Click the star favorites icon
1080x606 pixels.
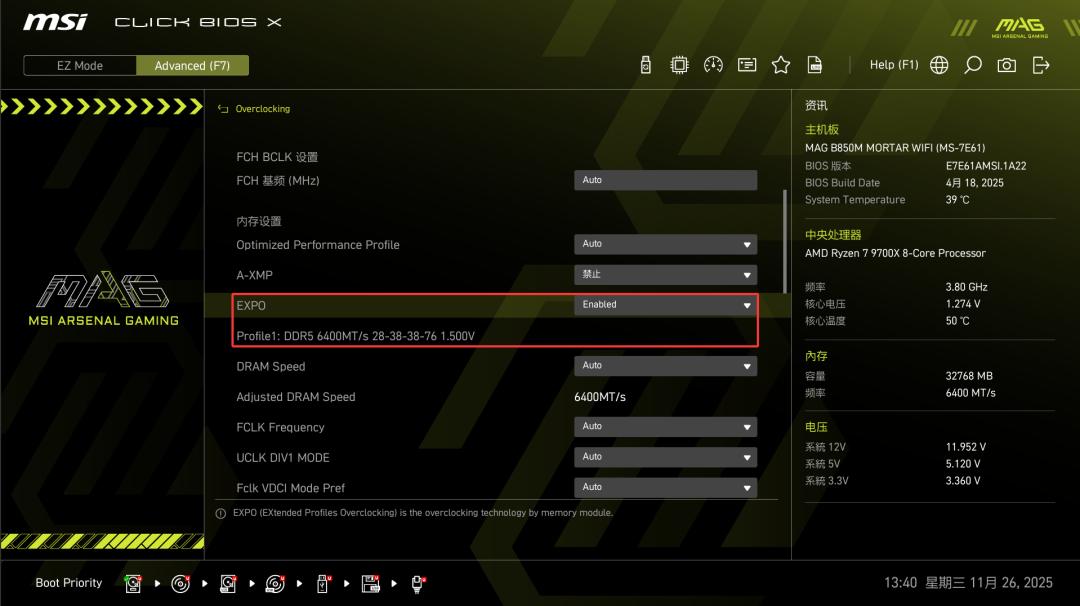tap(781, 65)
